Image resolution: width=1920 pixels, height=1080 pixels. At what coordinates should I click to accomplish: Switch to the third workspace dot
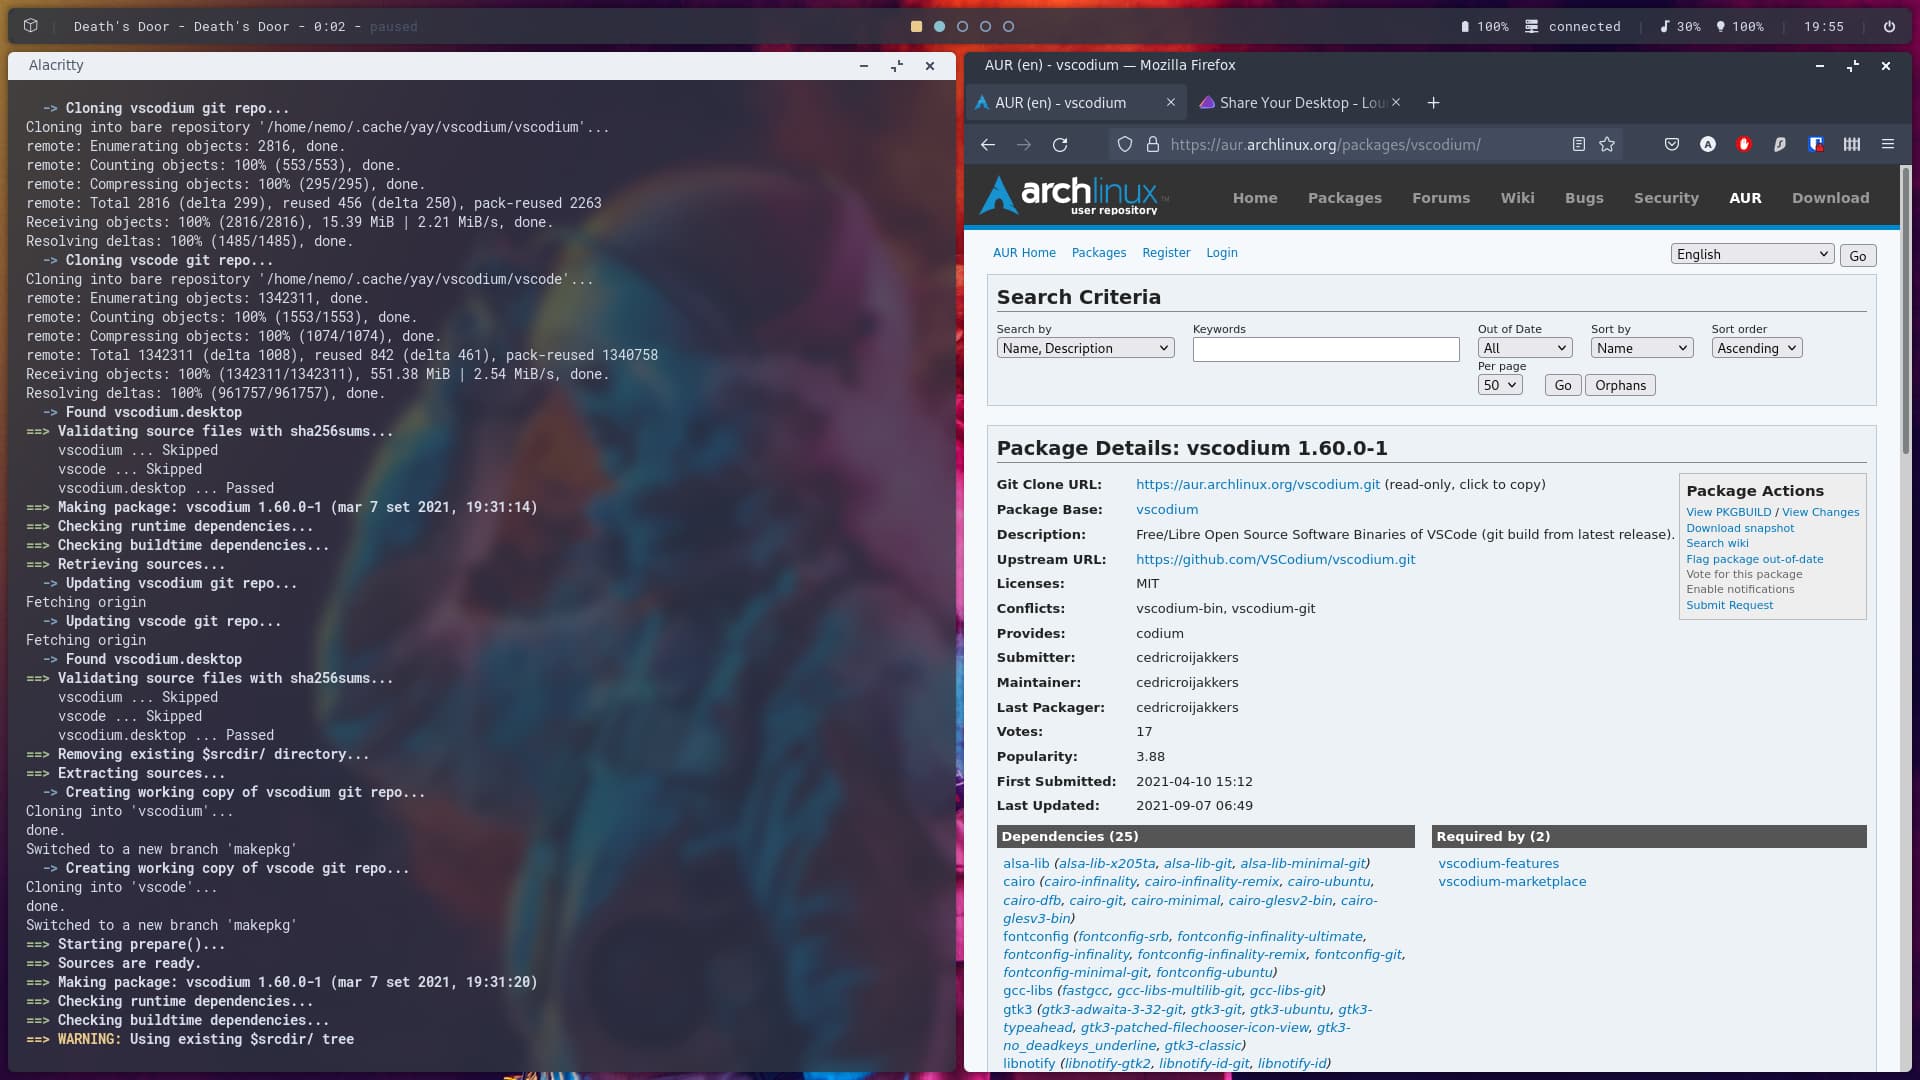[962, 27]
